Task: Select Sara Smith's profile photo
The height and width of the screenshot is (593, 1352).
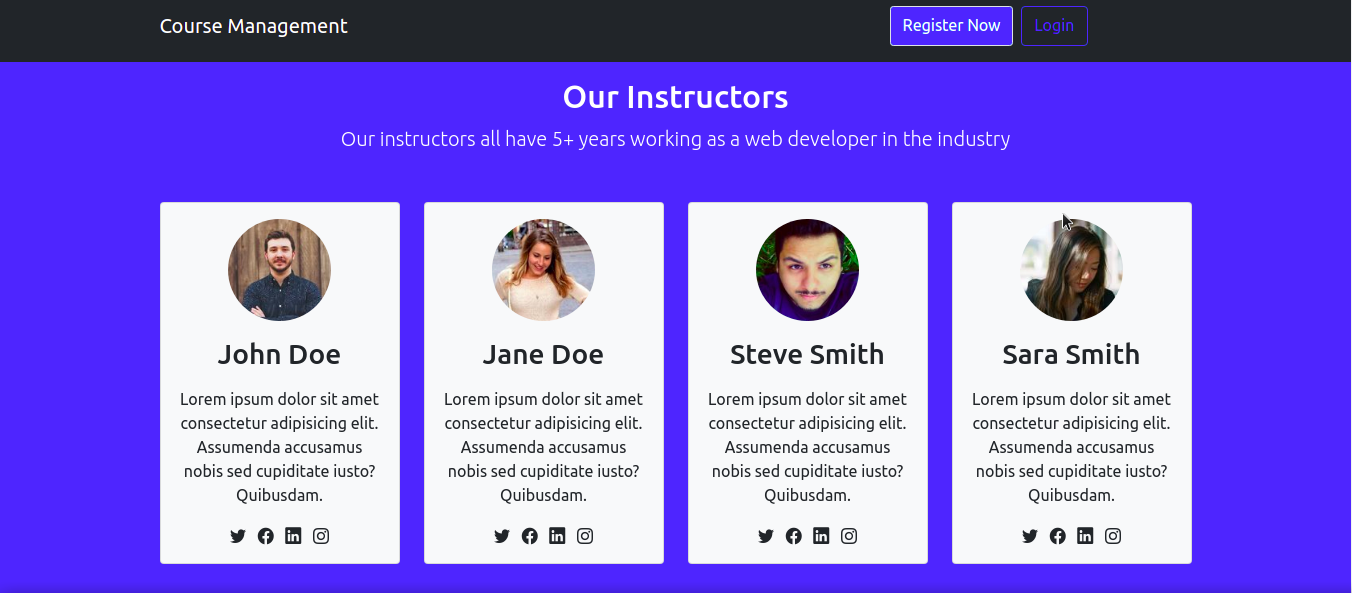Action: coord(1071,270)
